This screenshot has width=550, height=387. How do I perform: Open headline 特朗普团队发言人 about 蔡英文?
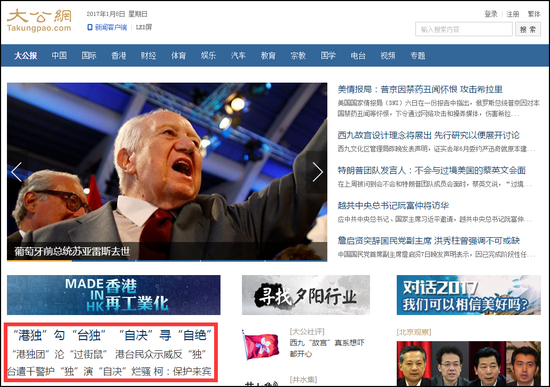pyautogui.click(x=432, y=171)
